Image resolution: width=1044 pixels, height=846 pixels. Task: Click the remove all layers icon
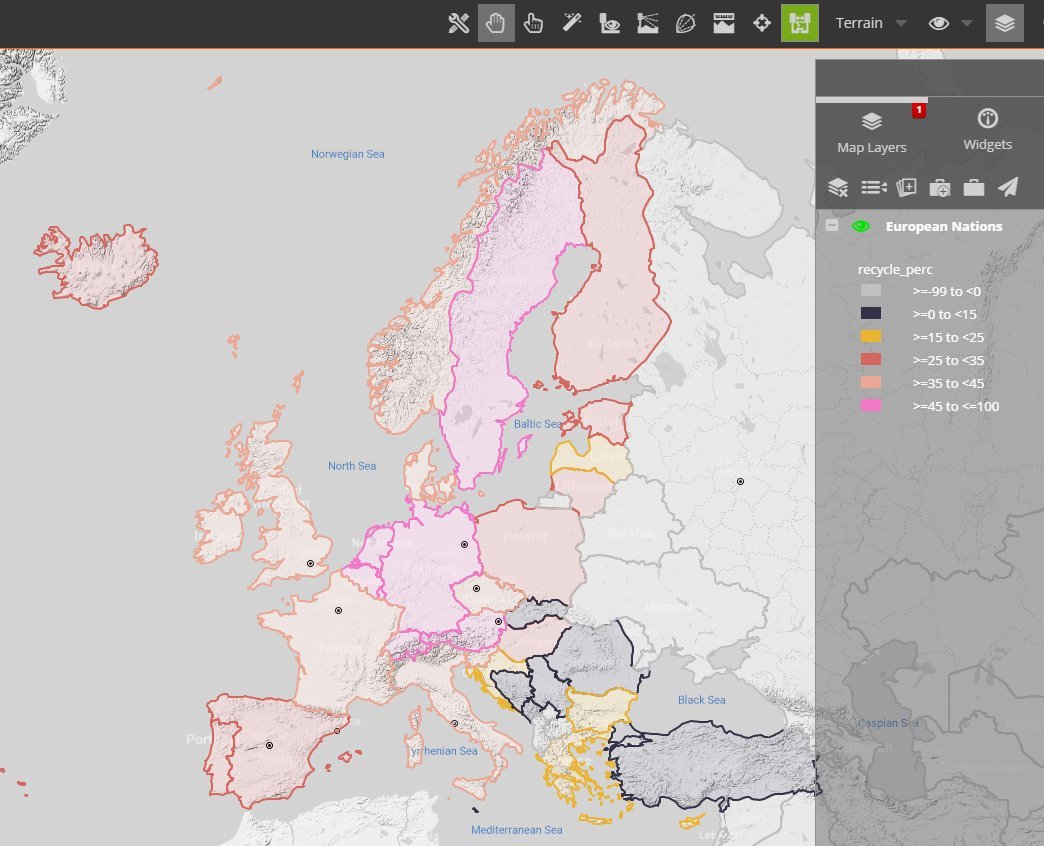839,187
